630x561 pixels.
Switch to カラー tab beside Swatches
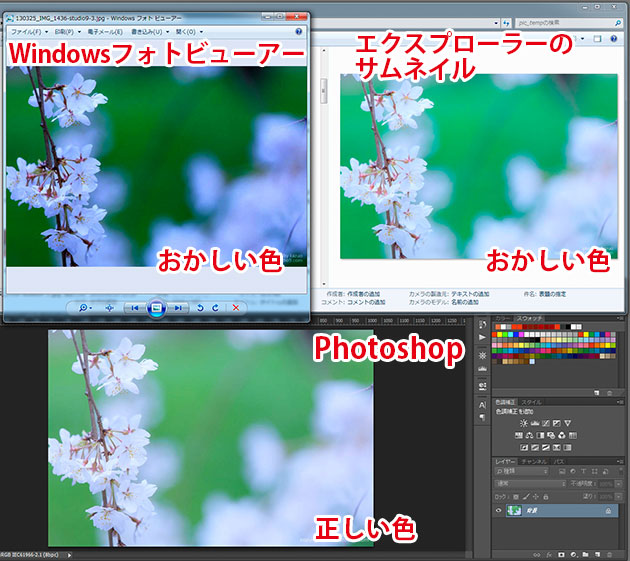[x=503, y=318]
